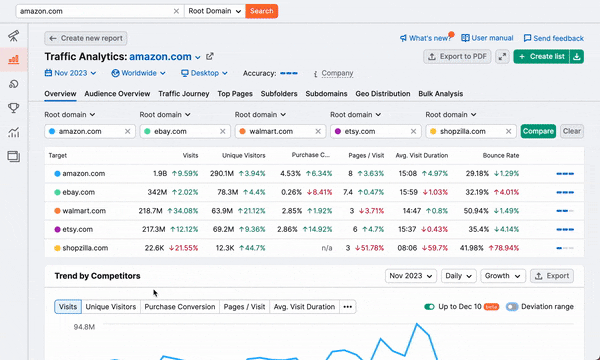Switch to the Top Pages tab

235,94
